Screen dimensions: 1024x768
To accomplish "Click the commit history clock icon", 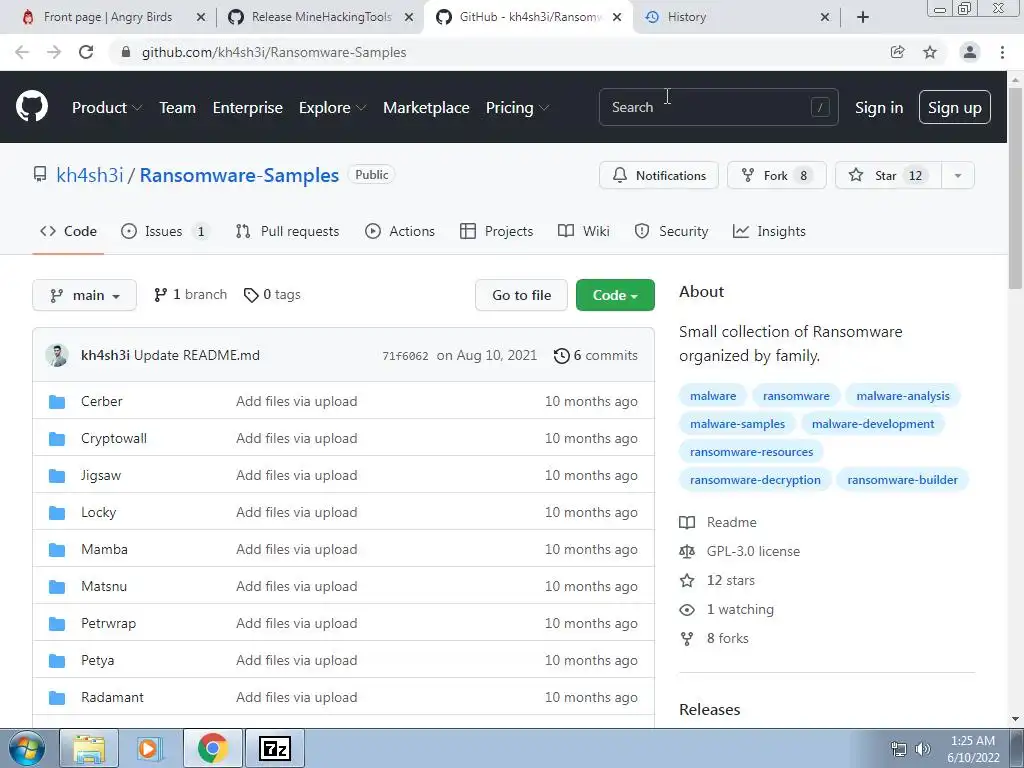I will (x=561, y=355).
